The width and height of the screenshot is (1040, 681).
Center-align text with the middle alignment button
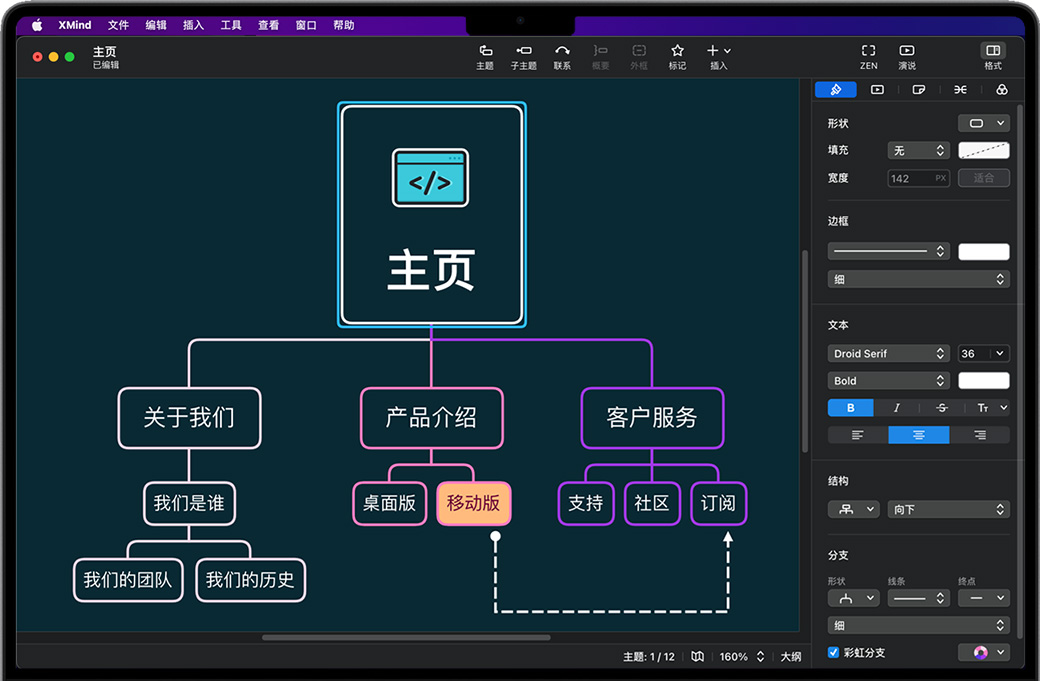coord(918,435)
